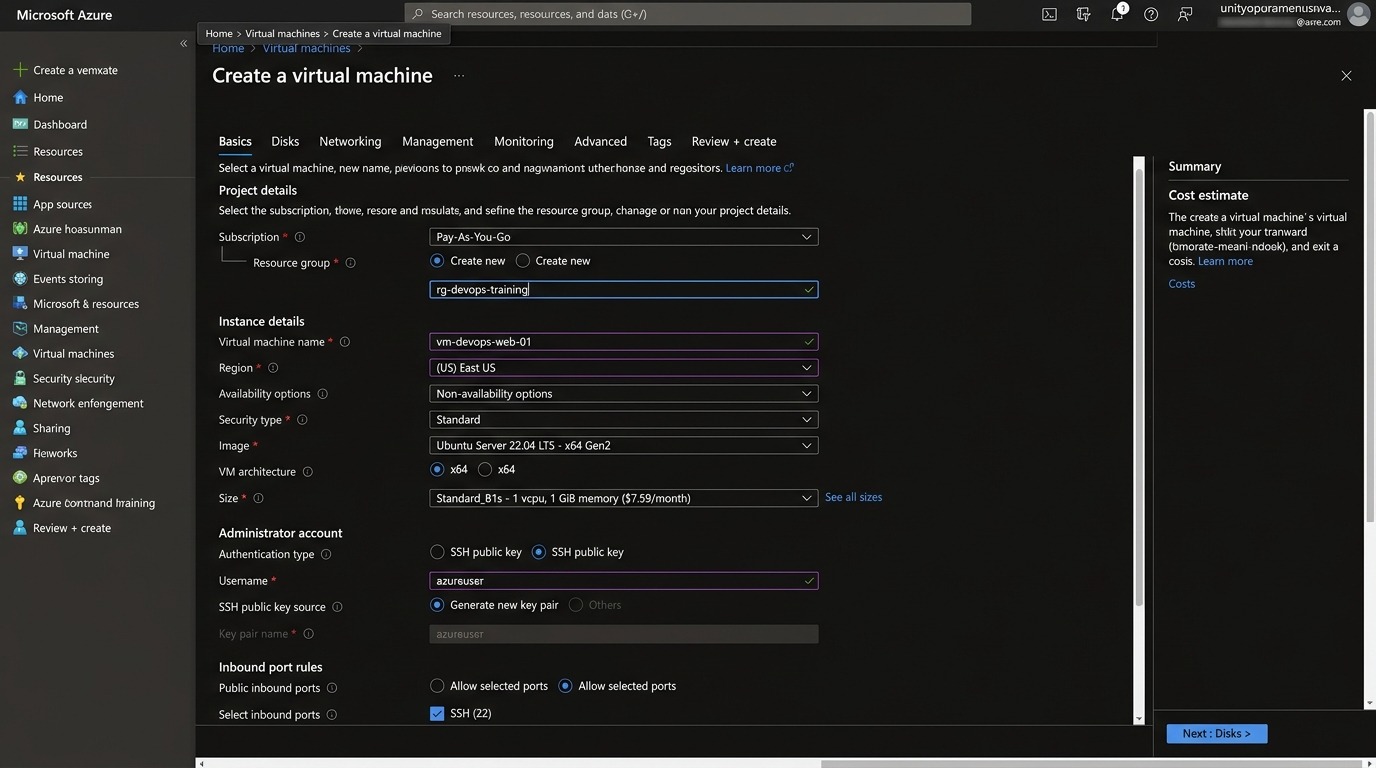Switch to the Advanced tab
The height and width of the screenshot is (768, 1376).
pos(601,141)
